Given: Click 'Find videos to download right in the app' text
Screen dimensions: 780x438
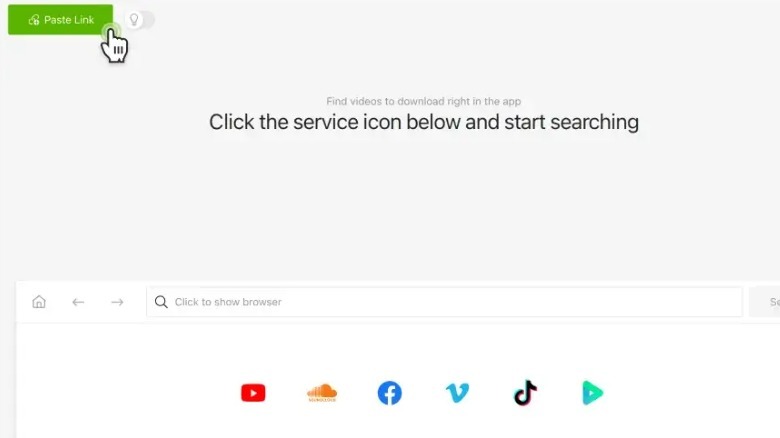Looking at the screenshot, I should point(424,101).
